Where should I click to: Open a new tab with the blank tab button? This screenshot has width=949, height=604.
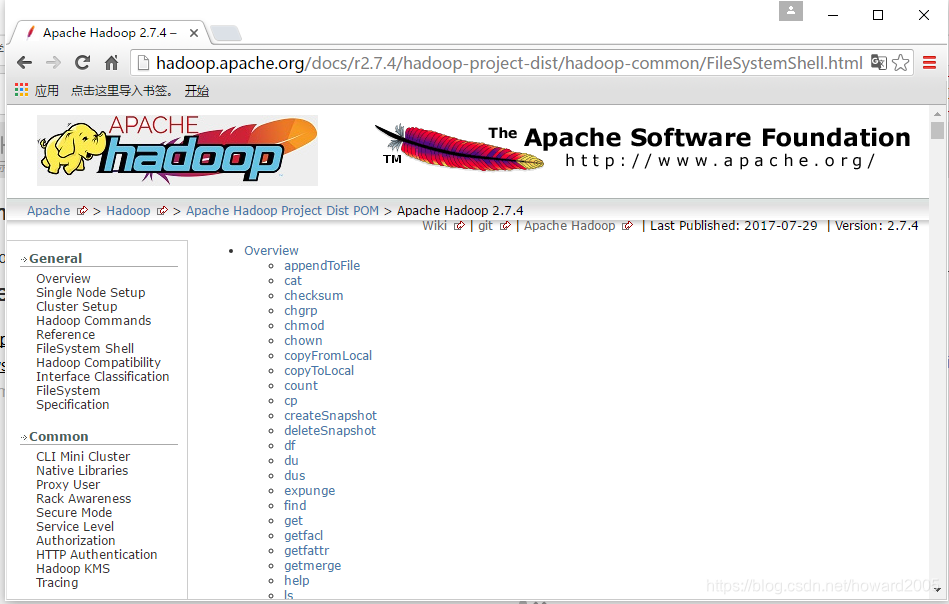click(x=226, y=33)
